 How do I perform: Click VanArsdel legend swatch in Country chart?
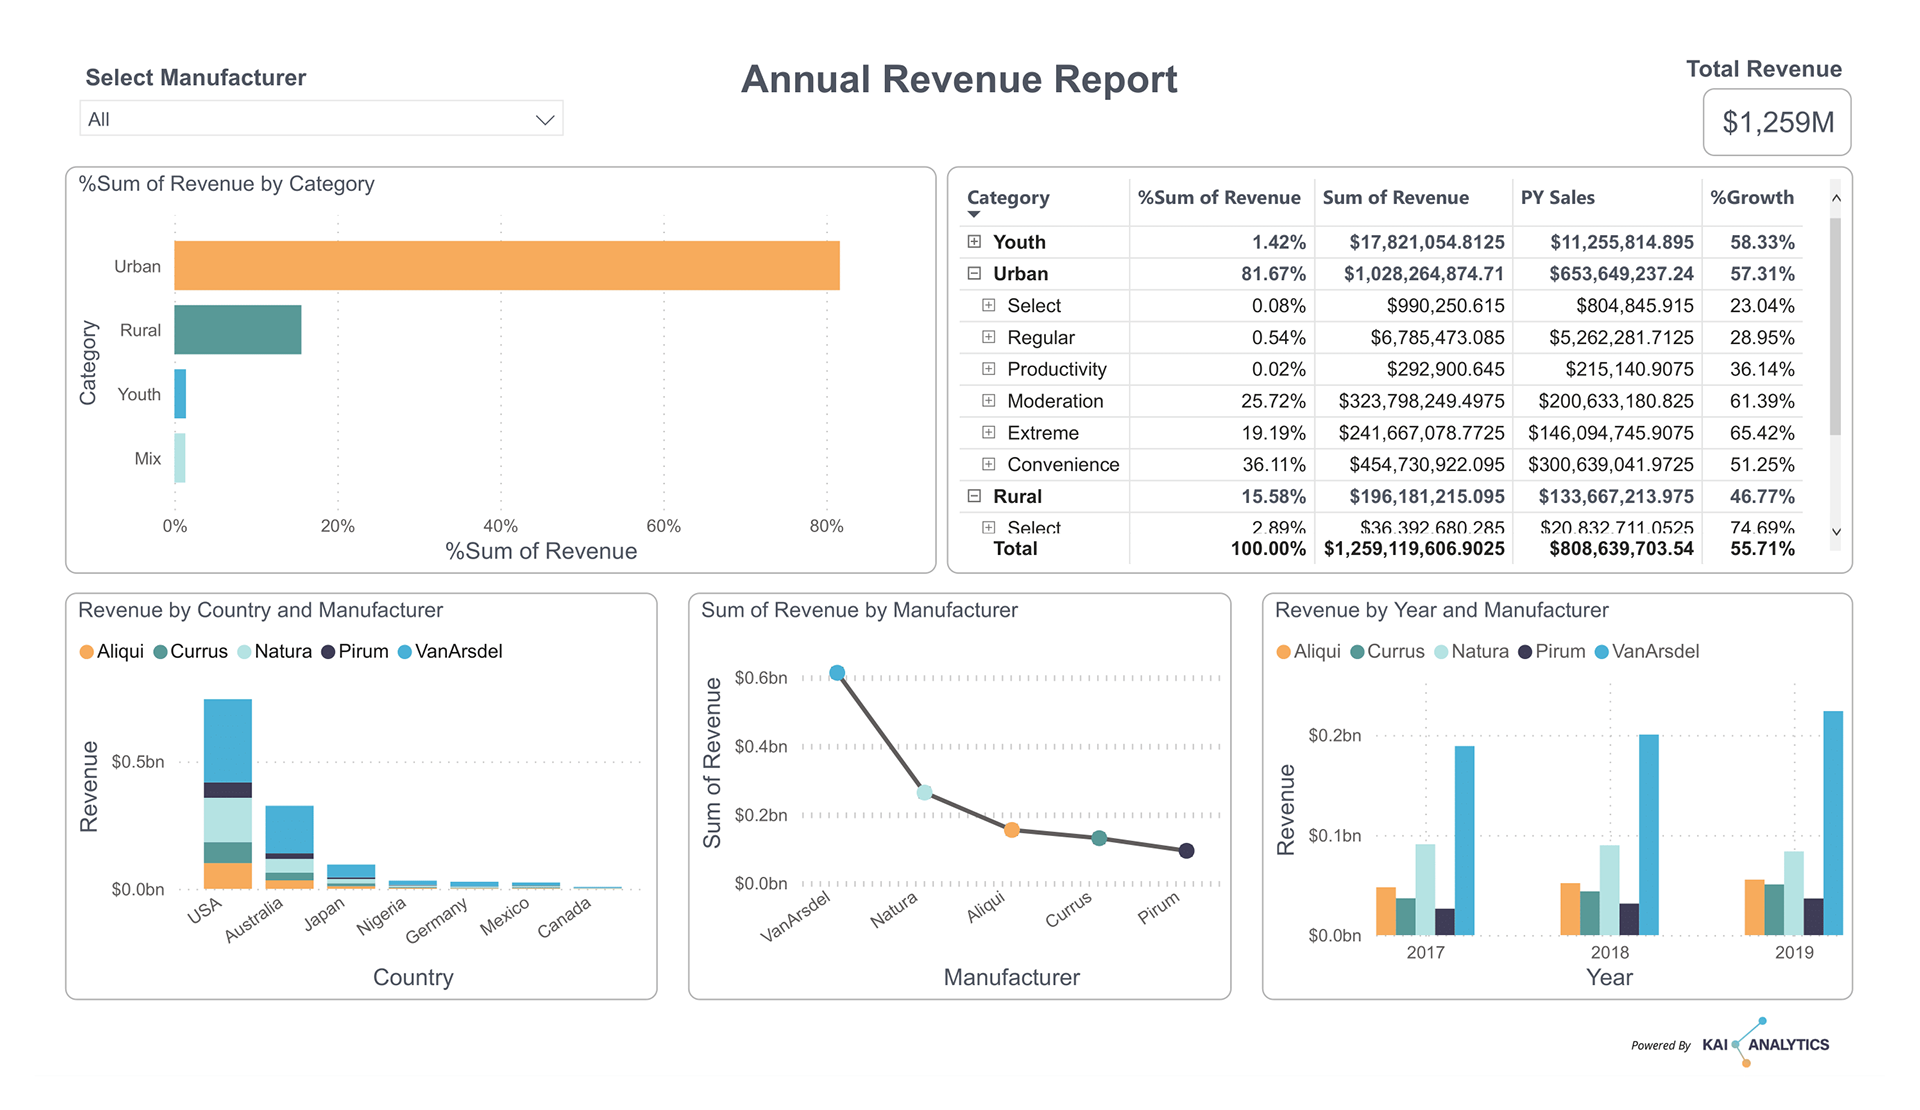[x=405, y=652]
